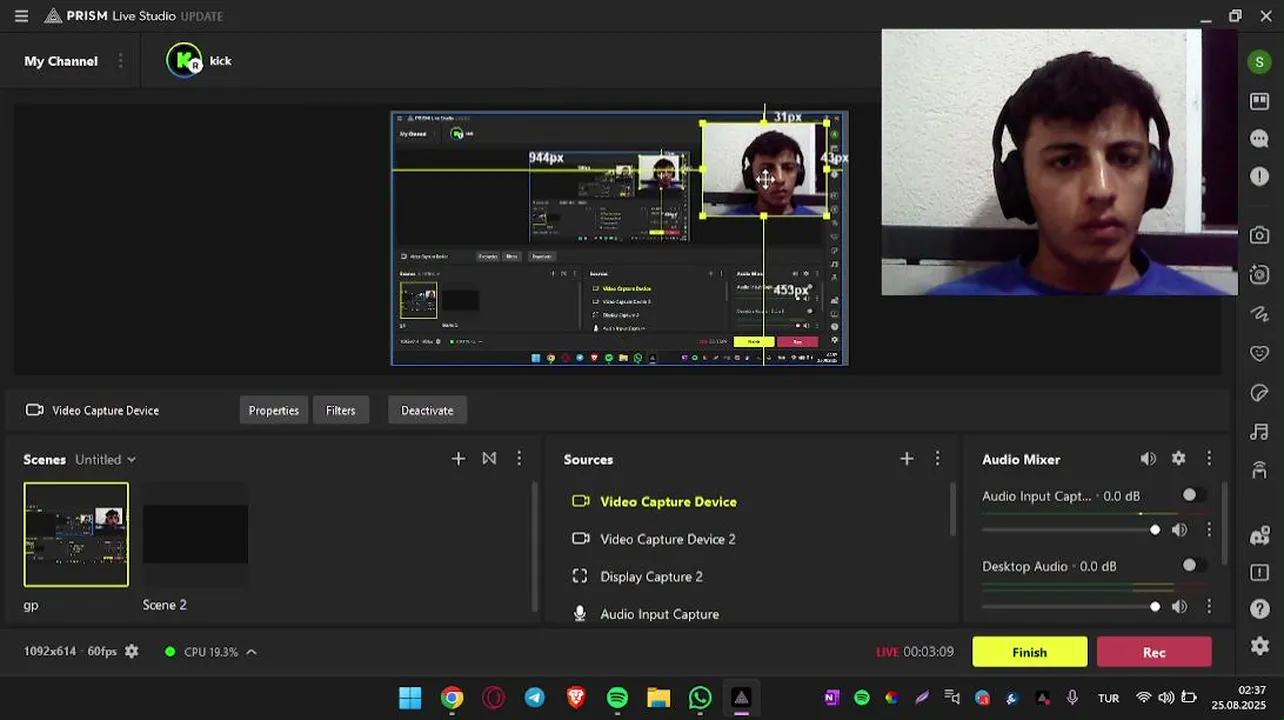Open Properties of the selected source
This screenshot has width=1284, height=720.
[x=274, y=410]
